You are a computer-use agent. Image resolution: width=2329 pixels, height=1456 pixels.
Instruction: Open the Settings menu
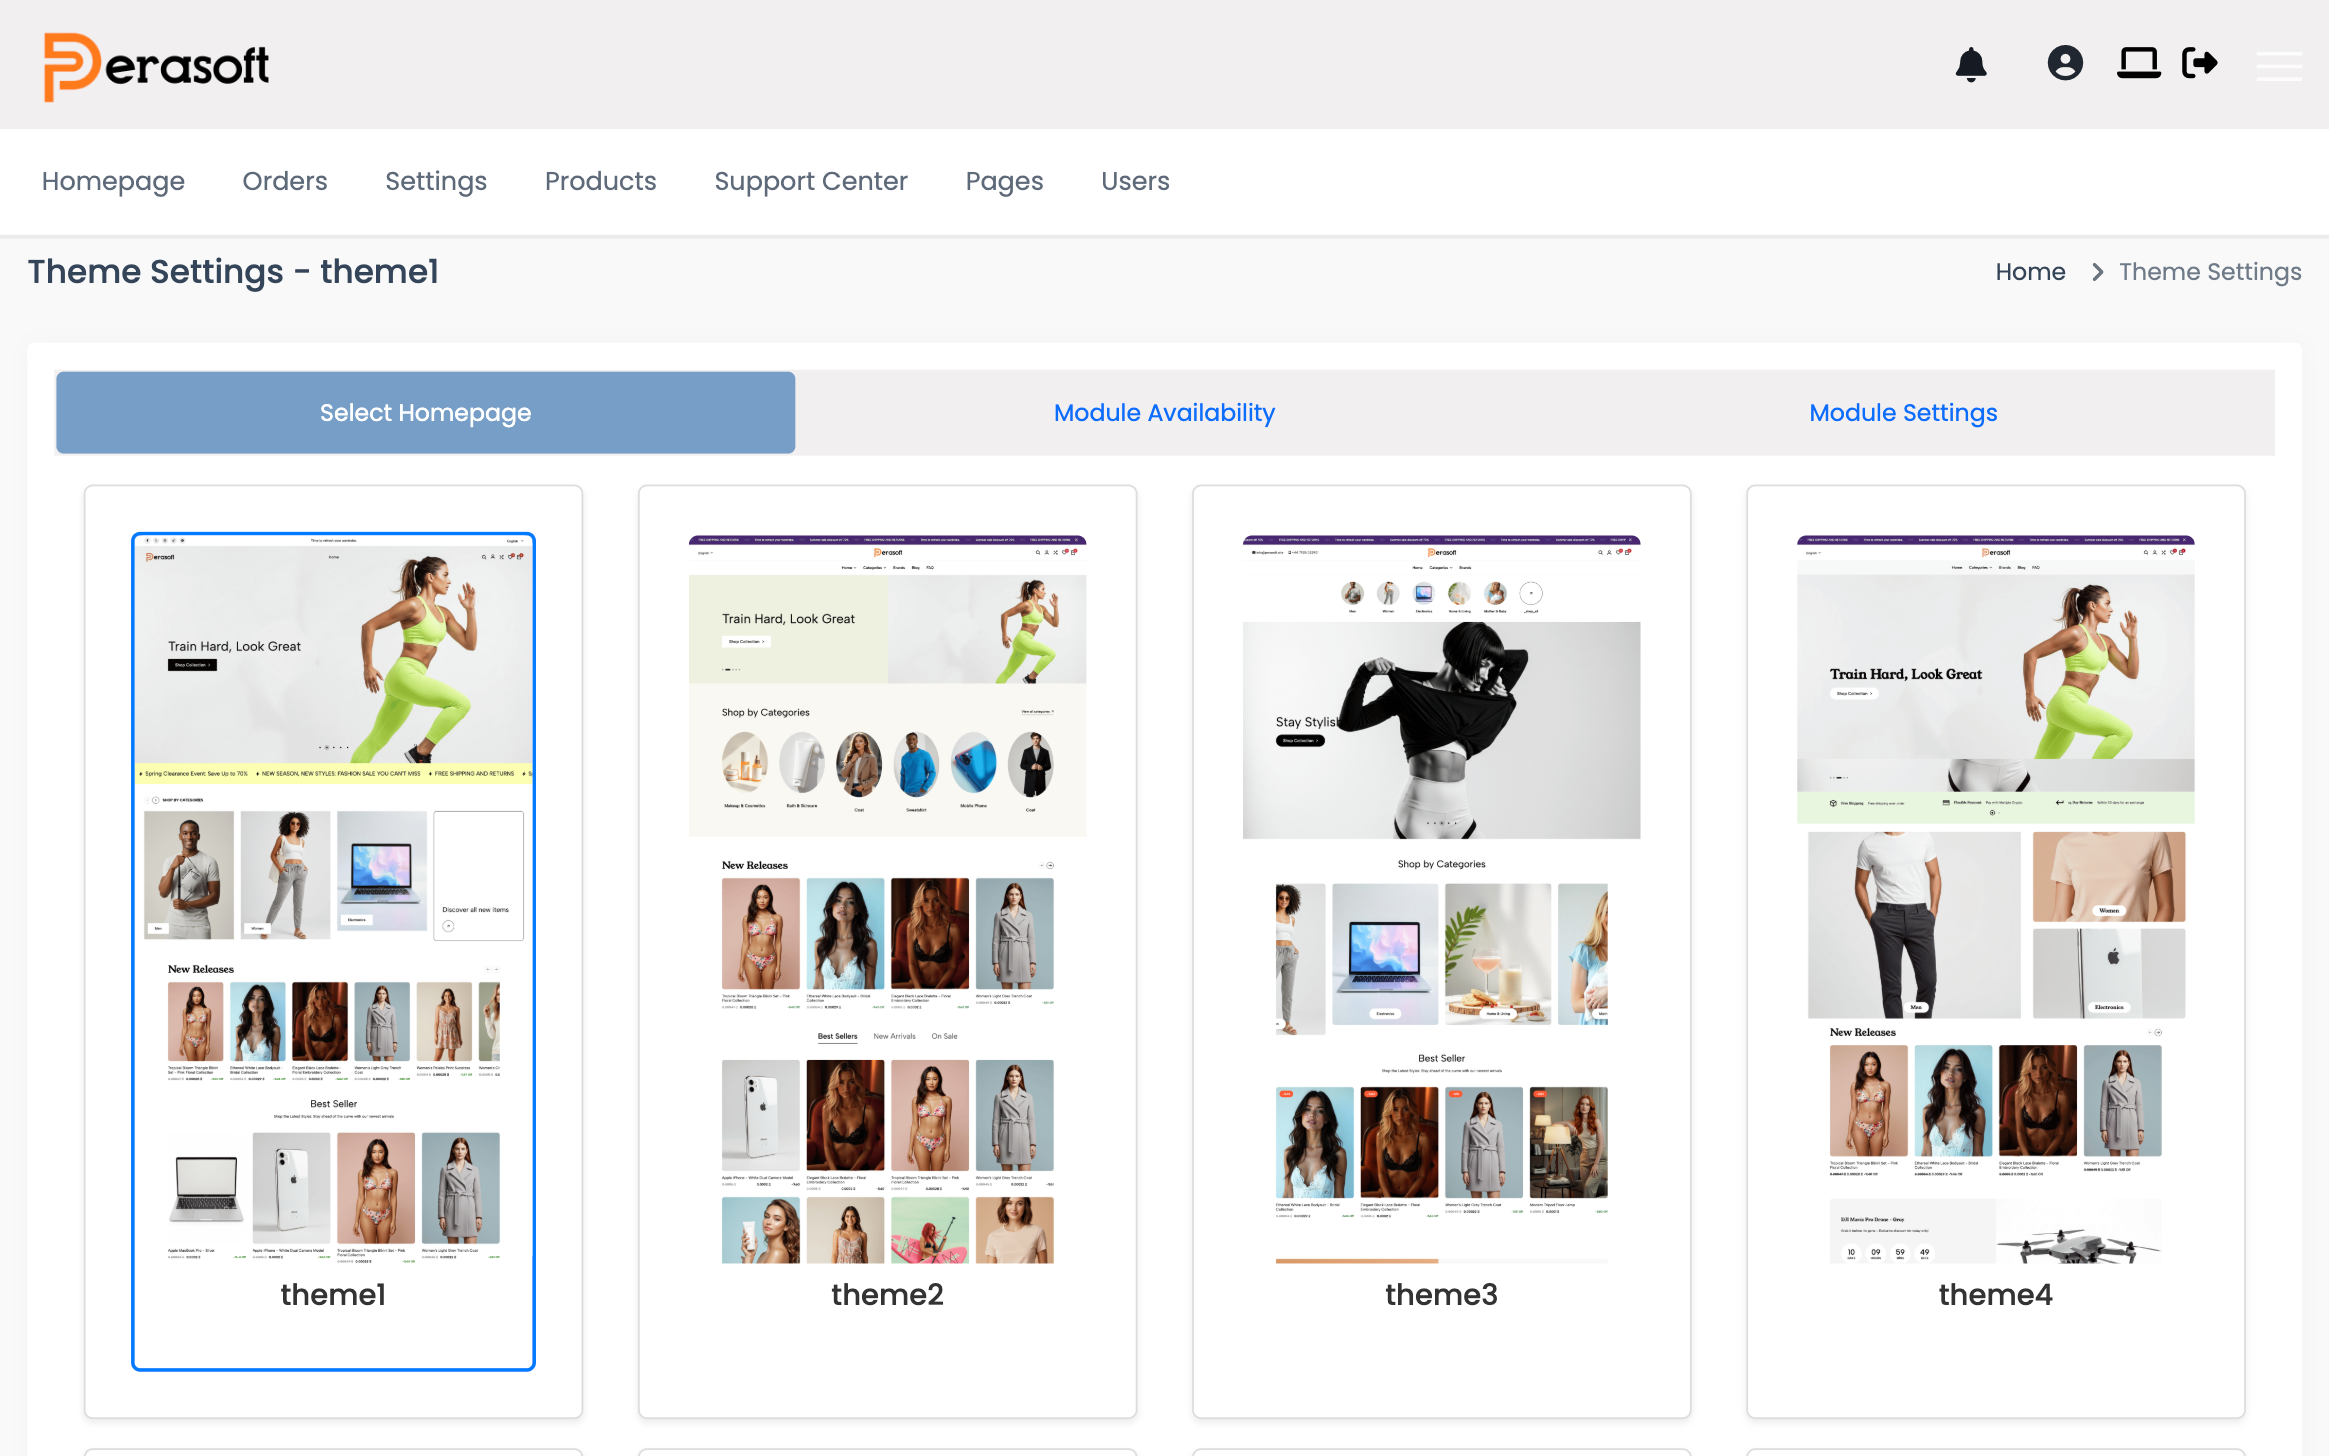[436, 181]
